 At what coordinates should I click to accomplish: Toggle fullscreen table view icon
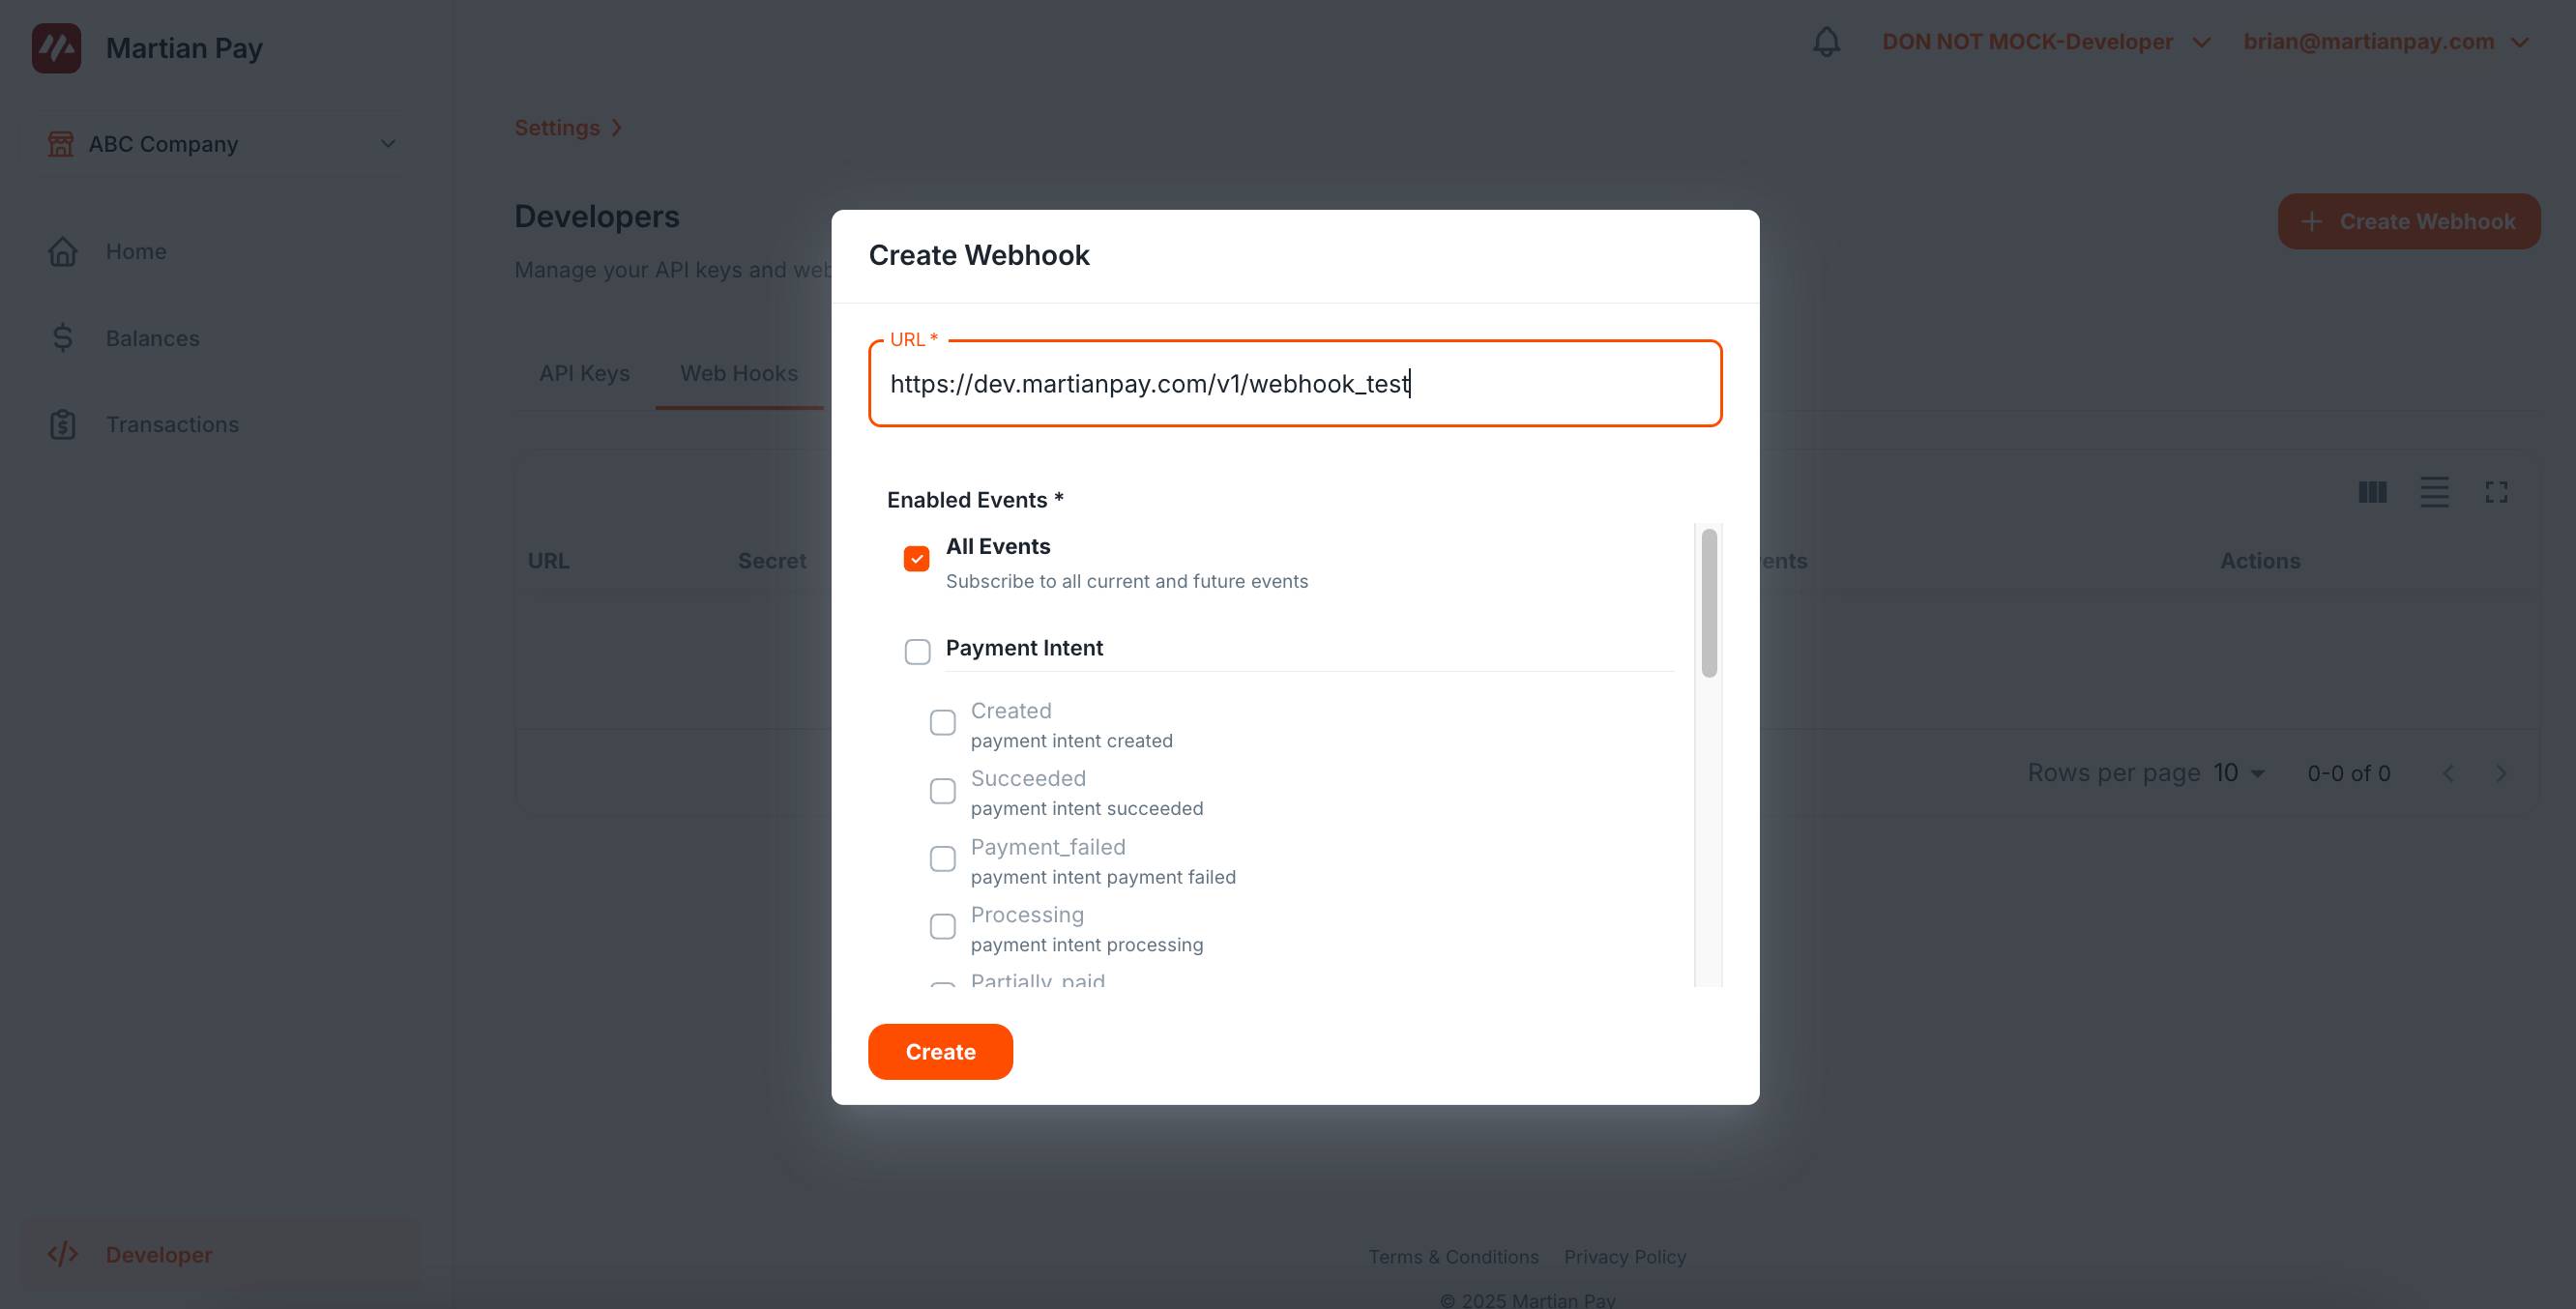tap(2496, 492)
